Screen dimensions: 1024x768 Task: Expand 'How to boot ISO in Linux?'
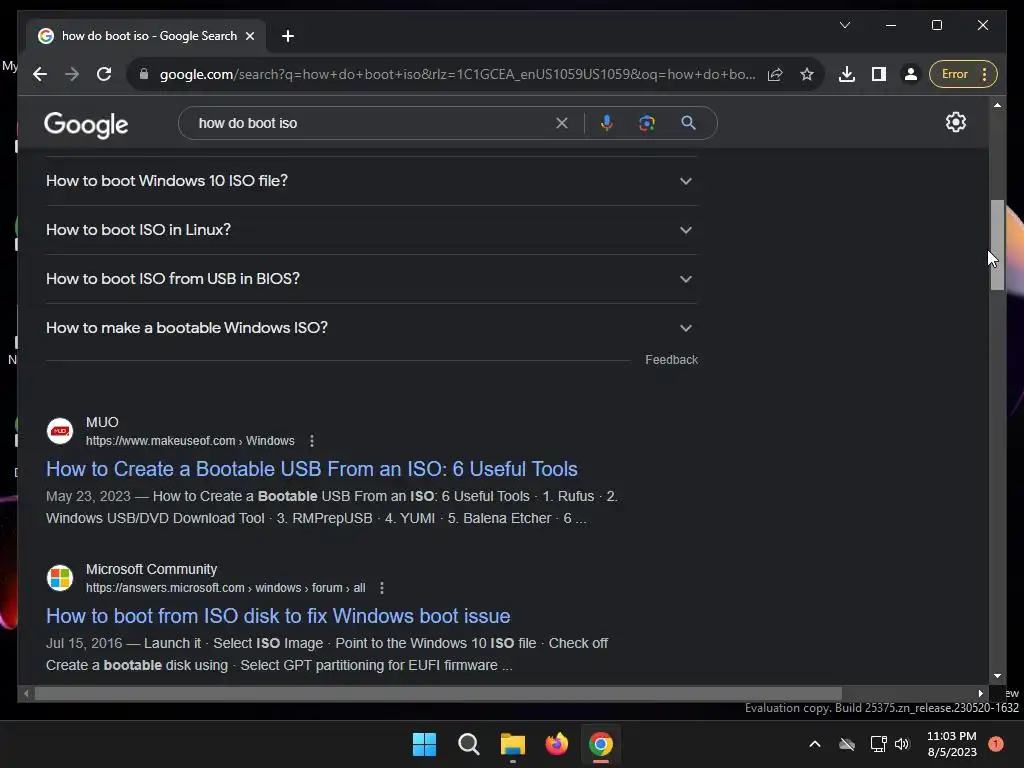click(371, 230)
